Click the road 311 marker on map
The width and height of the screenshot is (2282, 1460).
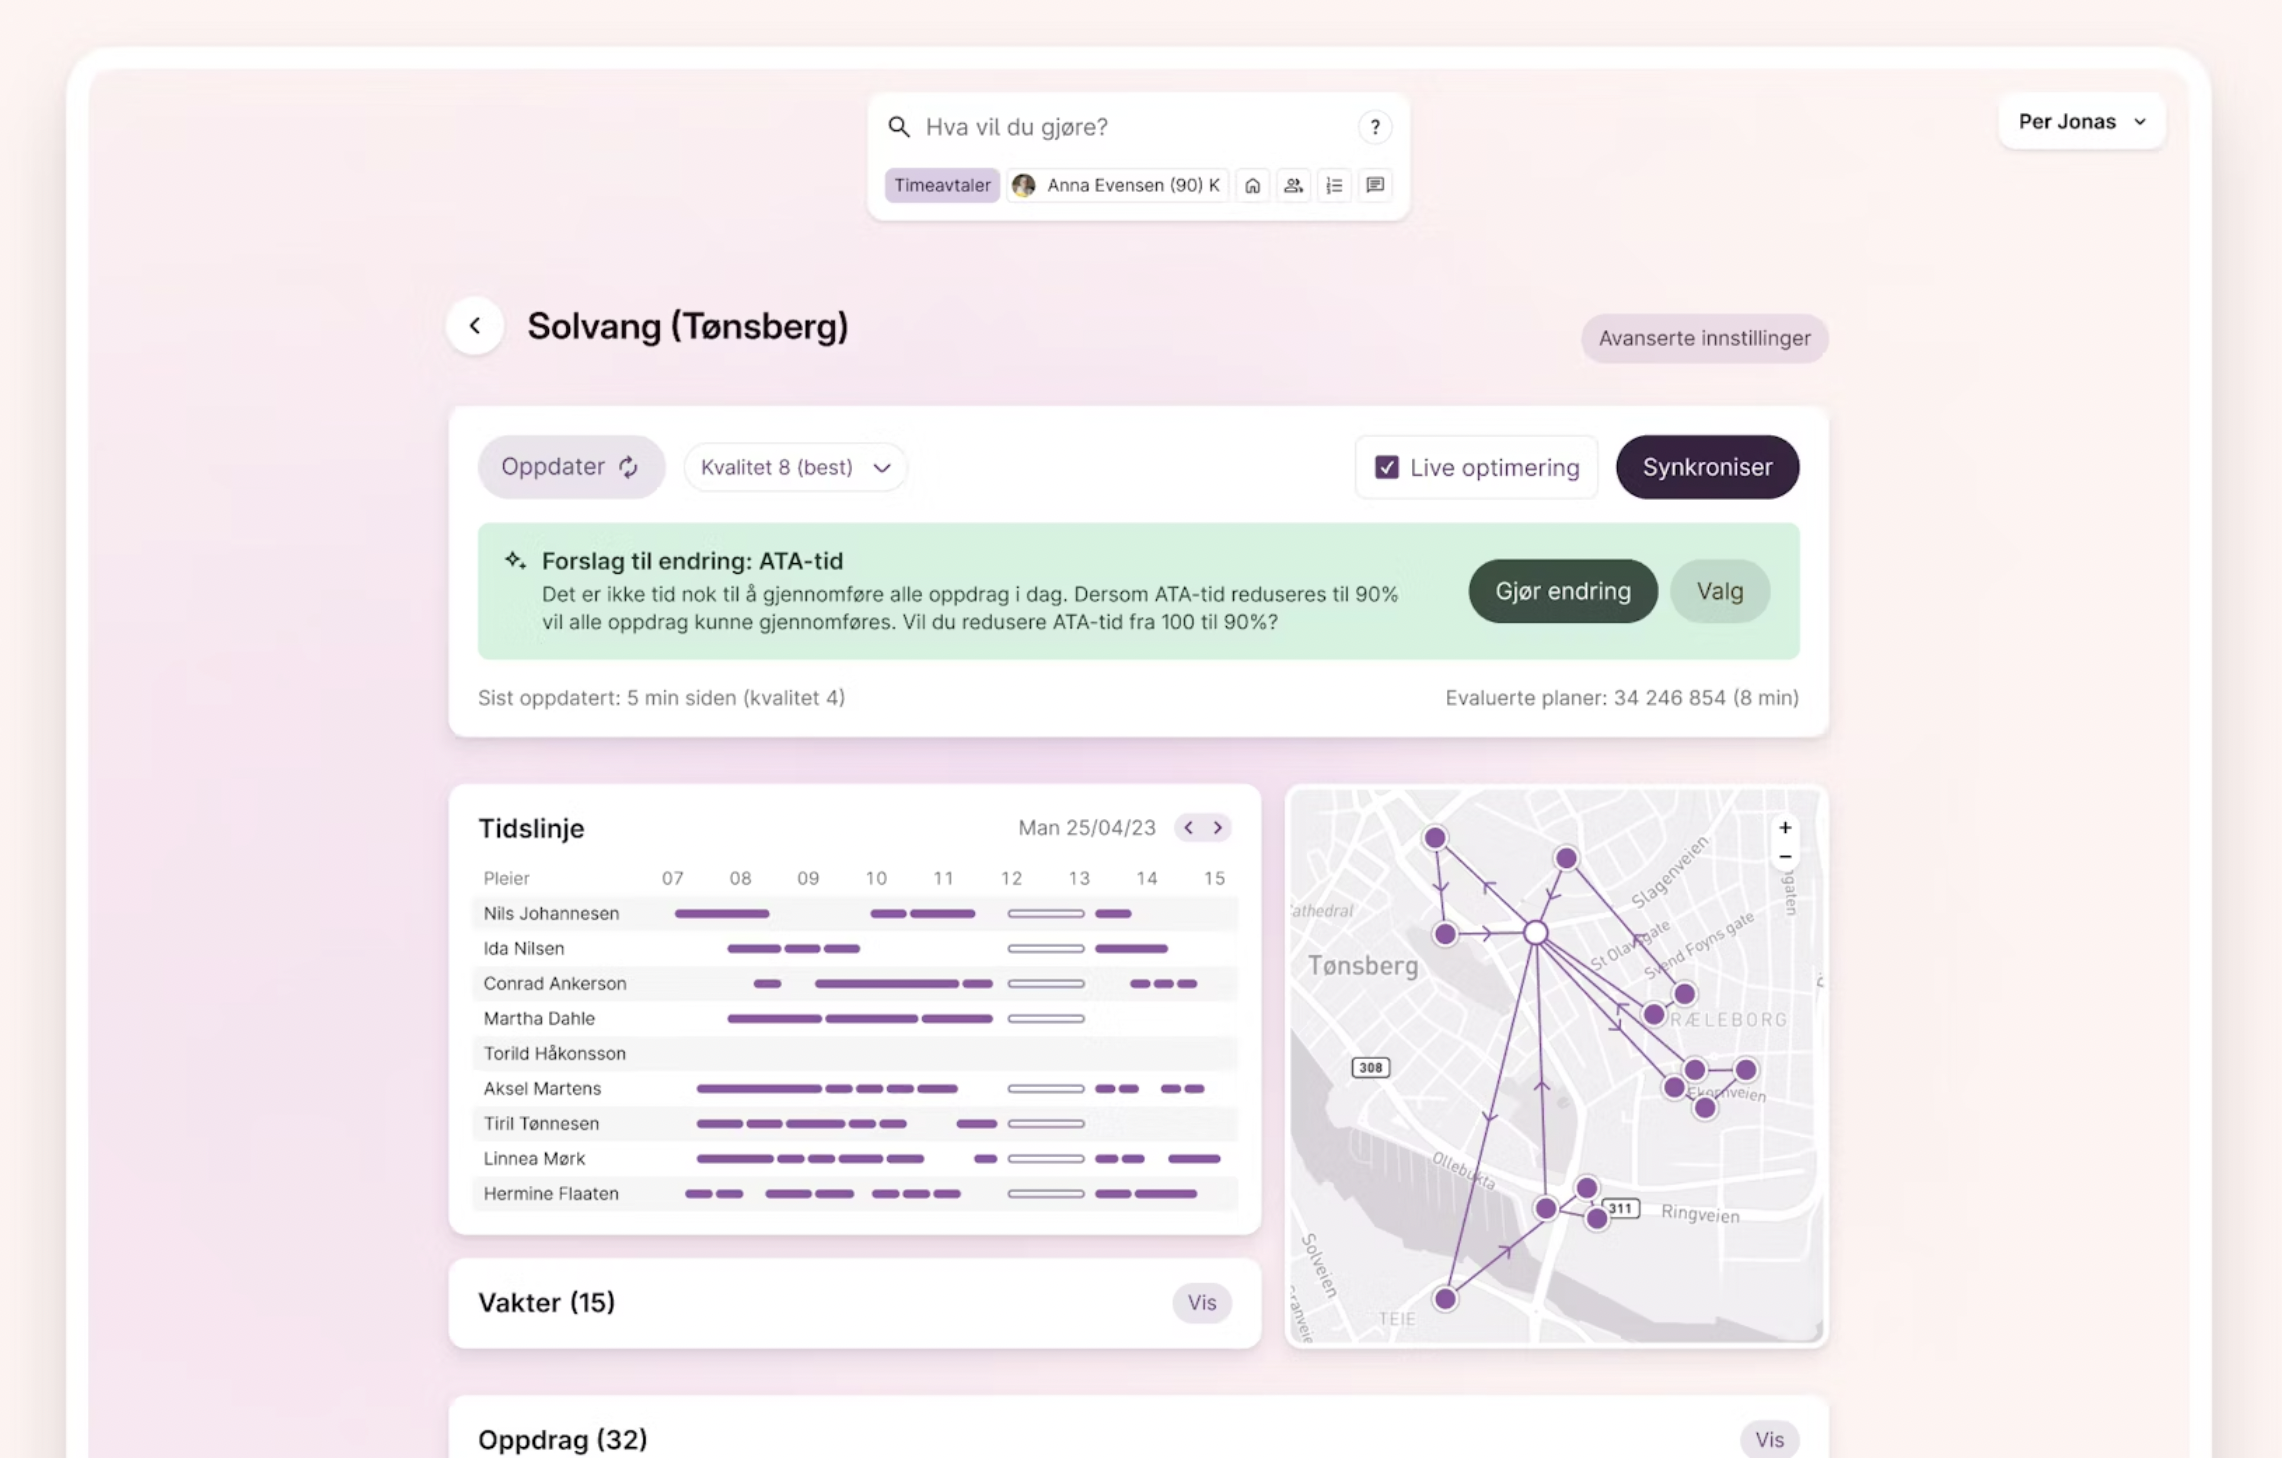pyautogui.click(x=1621, y=1209)
